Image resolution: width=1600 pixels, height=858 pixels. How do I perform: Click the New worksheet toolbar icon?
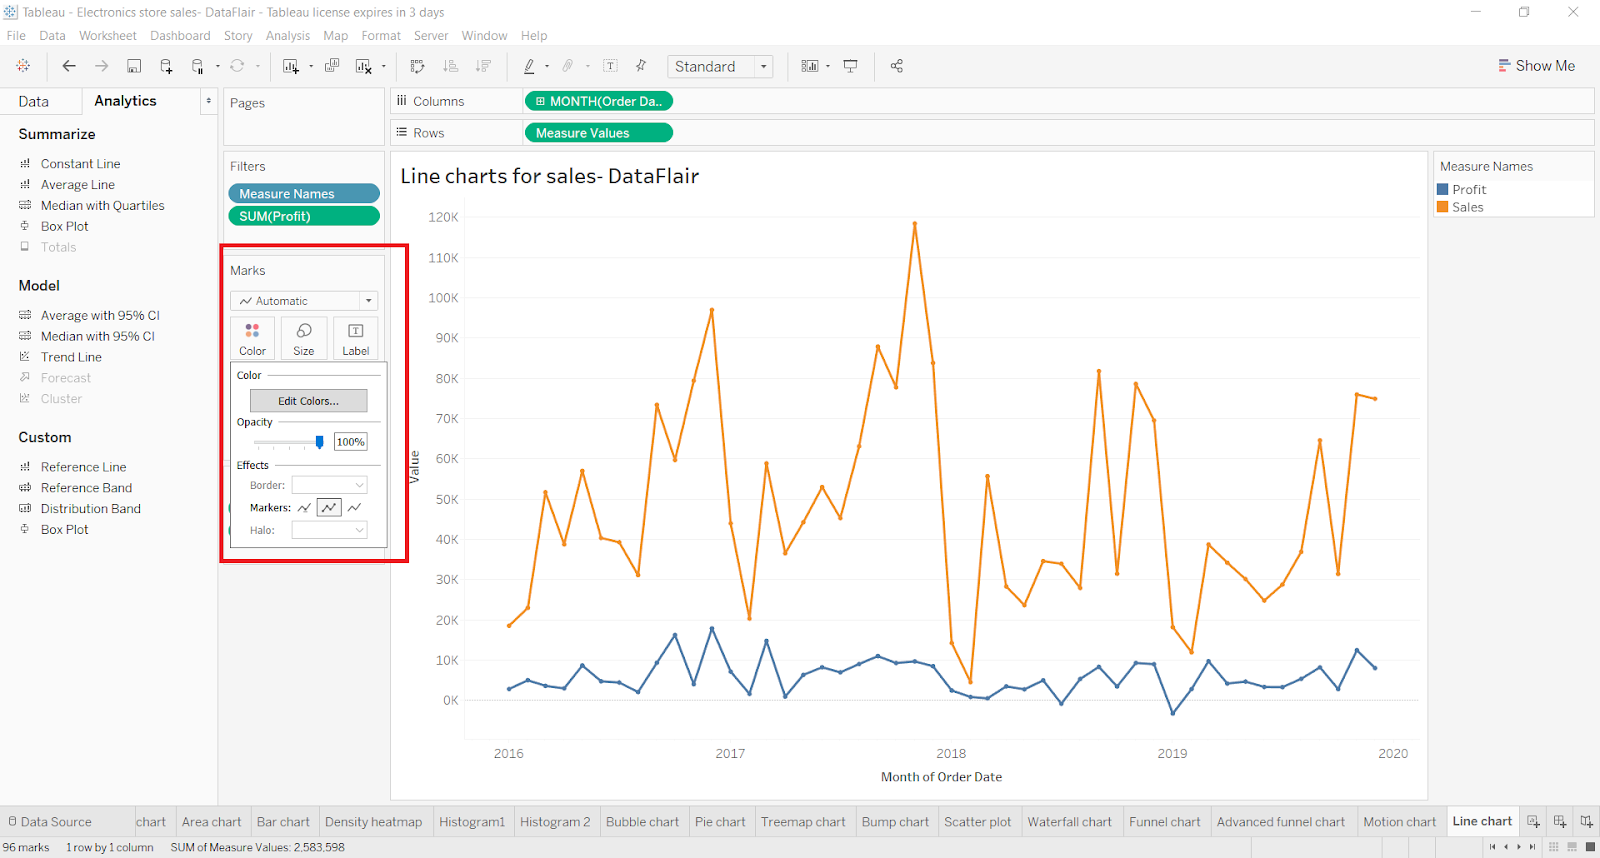291,66
